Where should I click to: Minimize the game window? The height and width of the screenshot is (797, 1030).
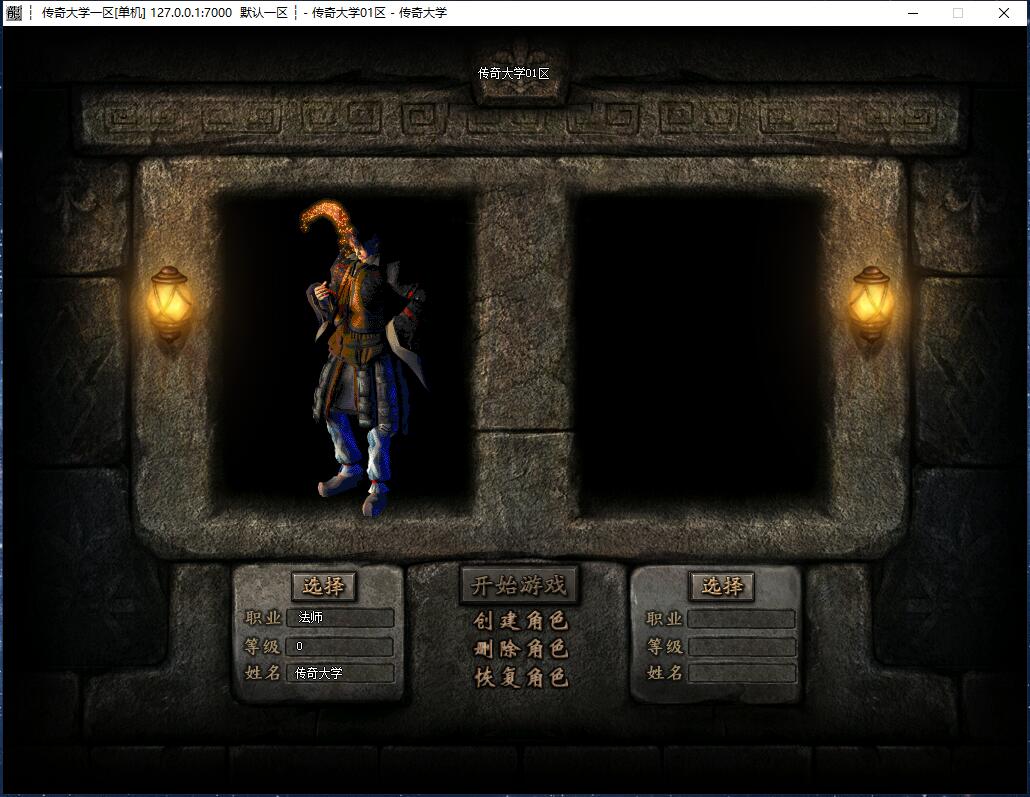tap(912, 13)
